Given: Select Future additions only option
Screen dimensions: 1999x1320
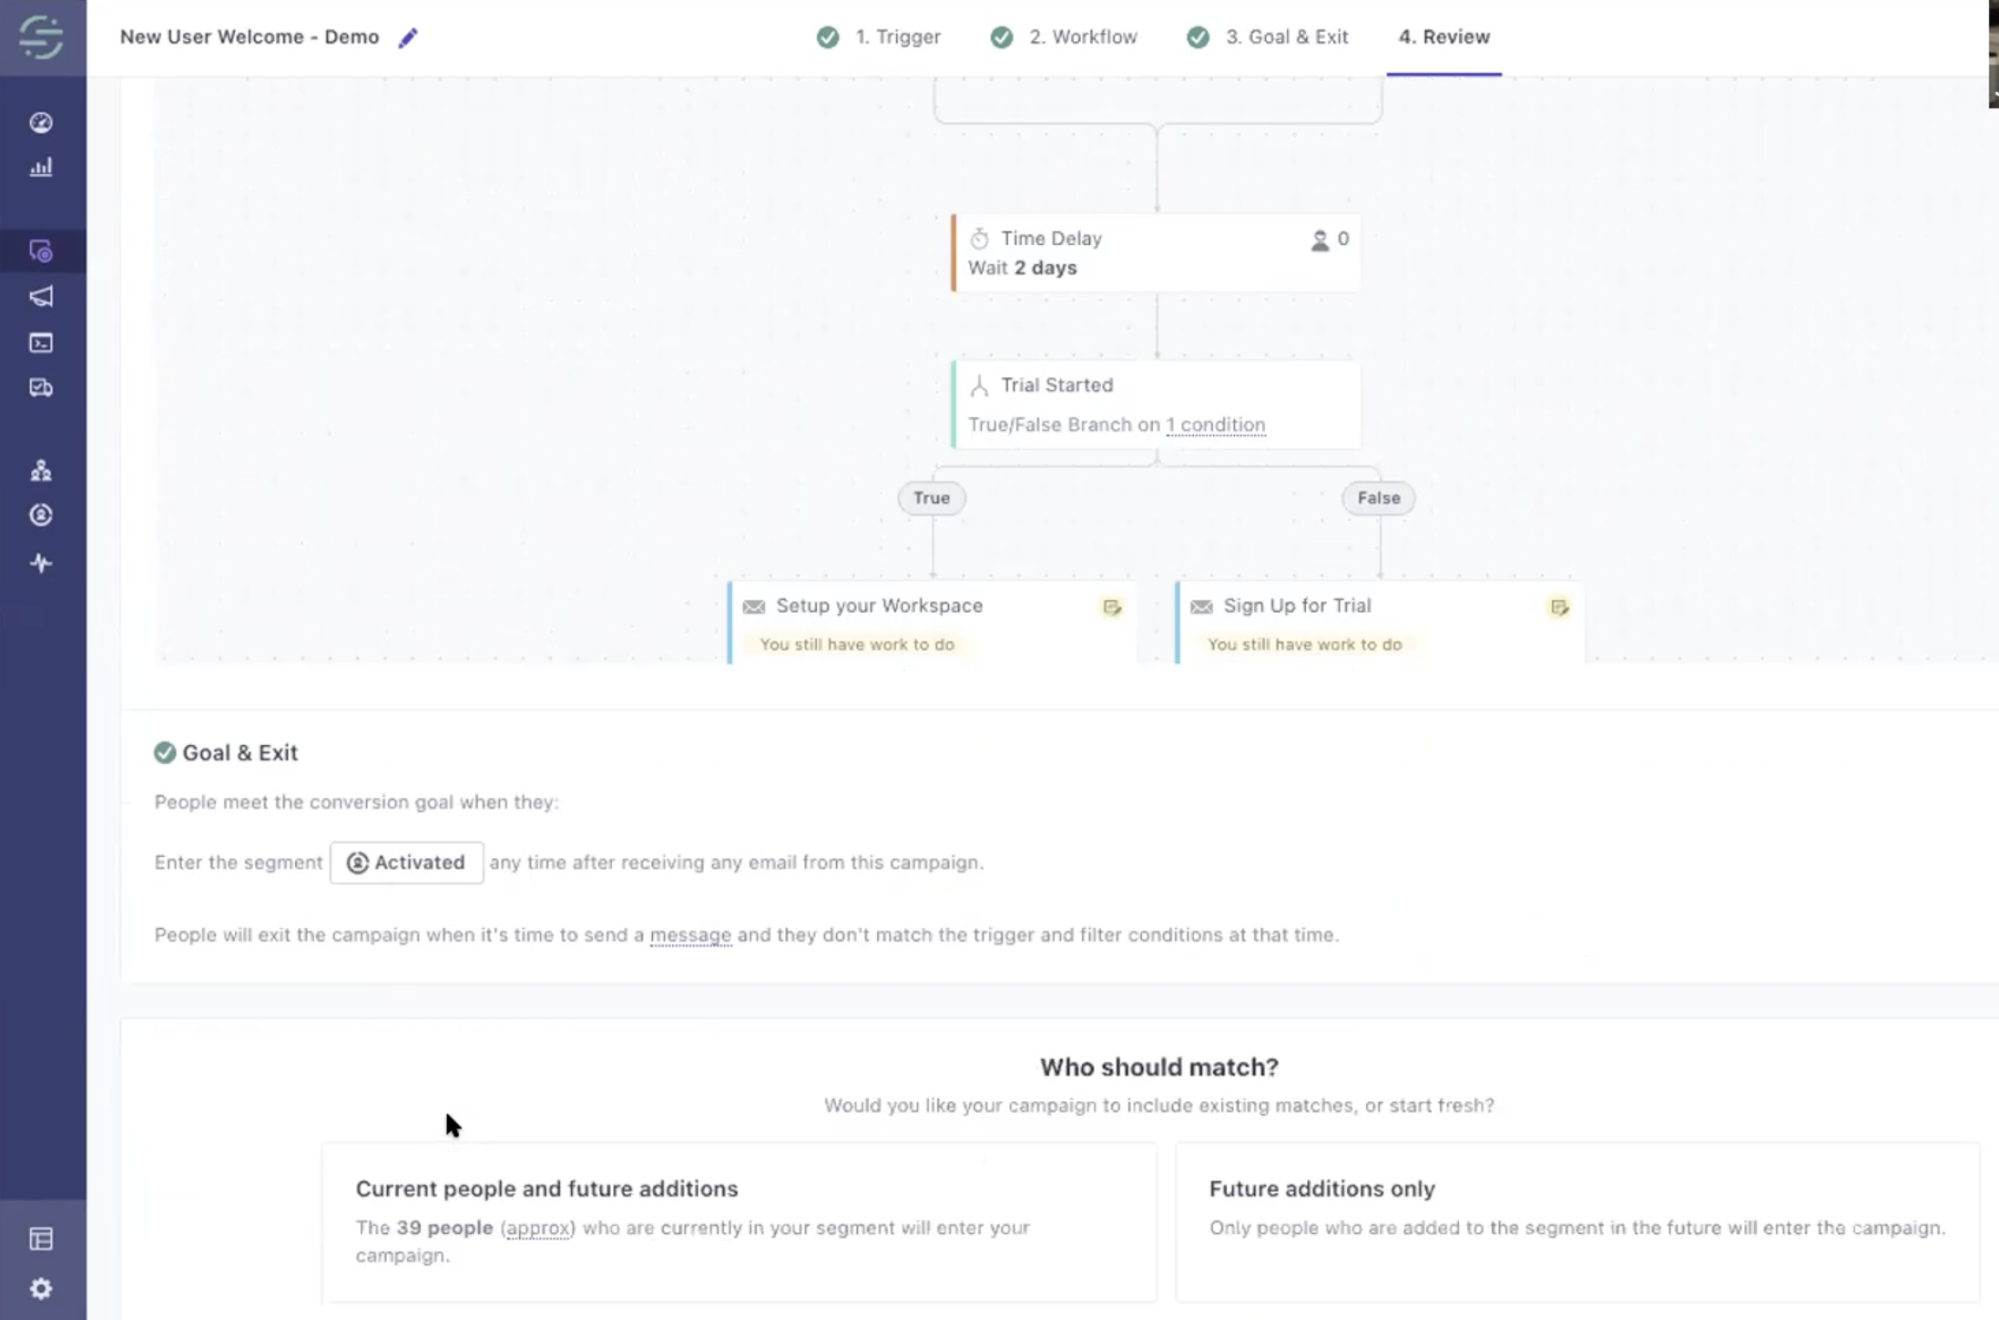Looking at the screenshot, I should click(x=1577, y=1222).
